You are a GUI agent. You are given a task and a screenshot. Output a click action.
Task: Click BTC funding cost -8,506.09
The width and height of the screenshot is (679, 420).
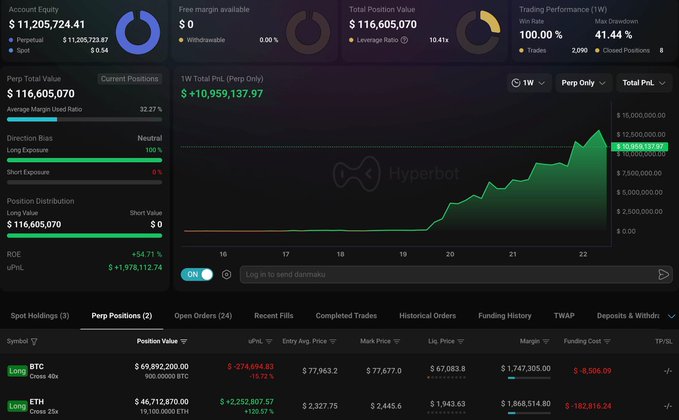click(x=592, y=371)
